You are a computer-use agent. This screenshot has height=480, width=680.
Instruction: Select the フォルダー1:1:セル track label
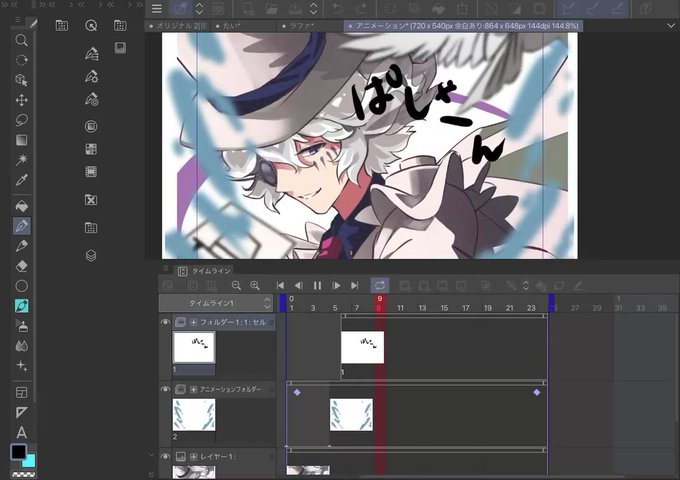click(x=233, y=322)
